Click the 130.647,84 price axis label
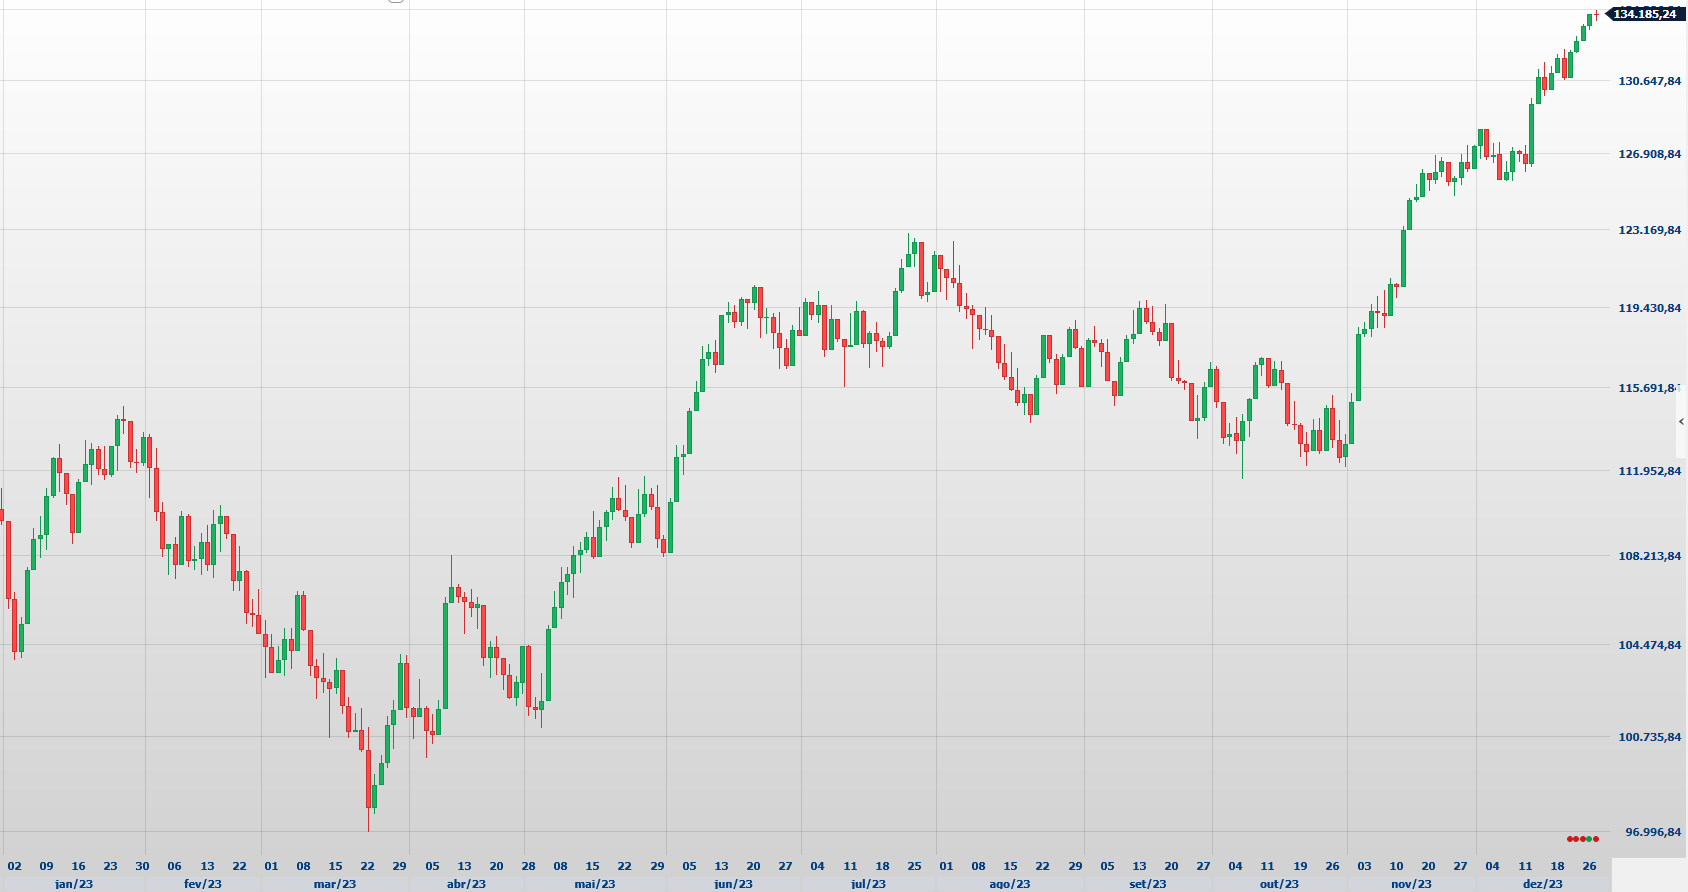The width and height of the screenshot is (1688, 892). (x=1649, y=81)
